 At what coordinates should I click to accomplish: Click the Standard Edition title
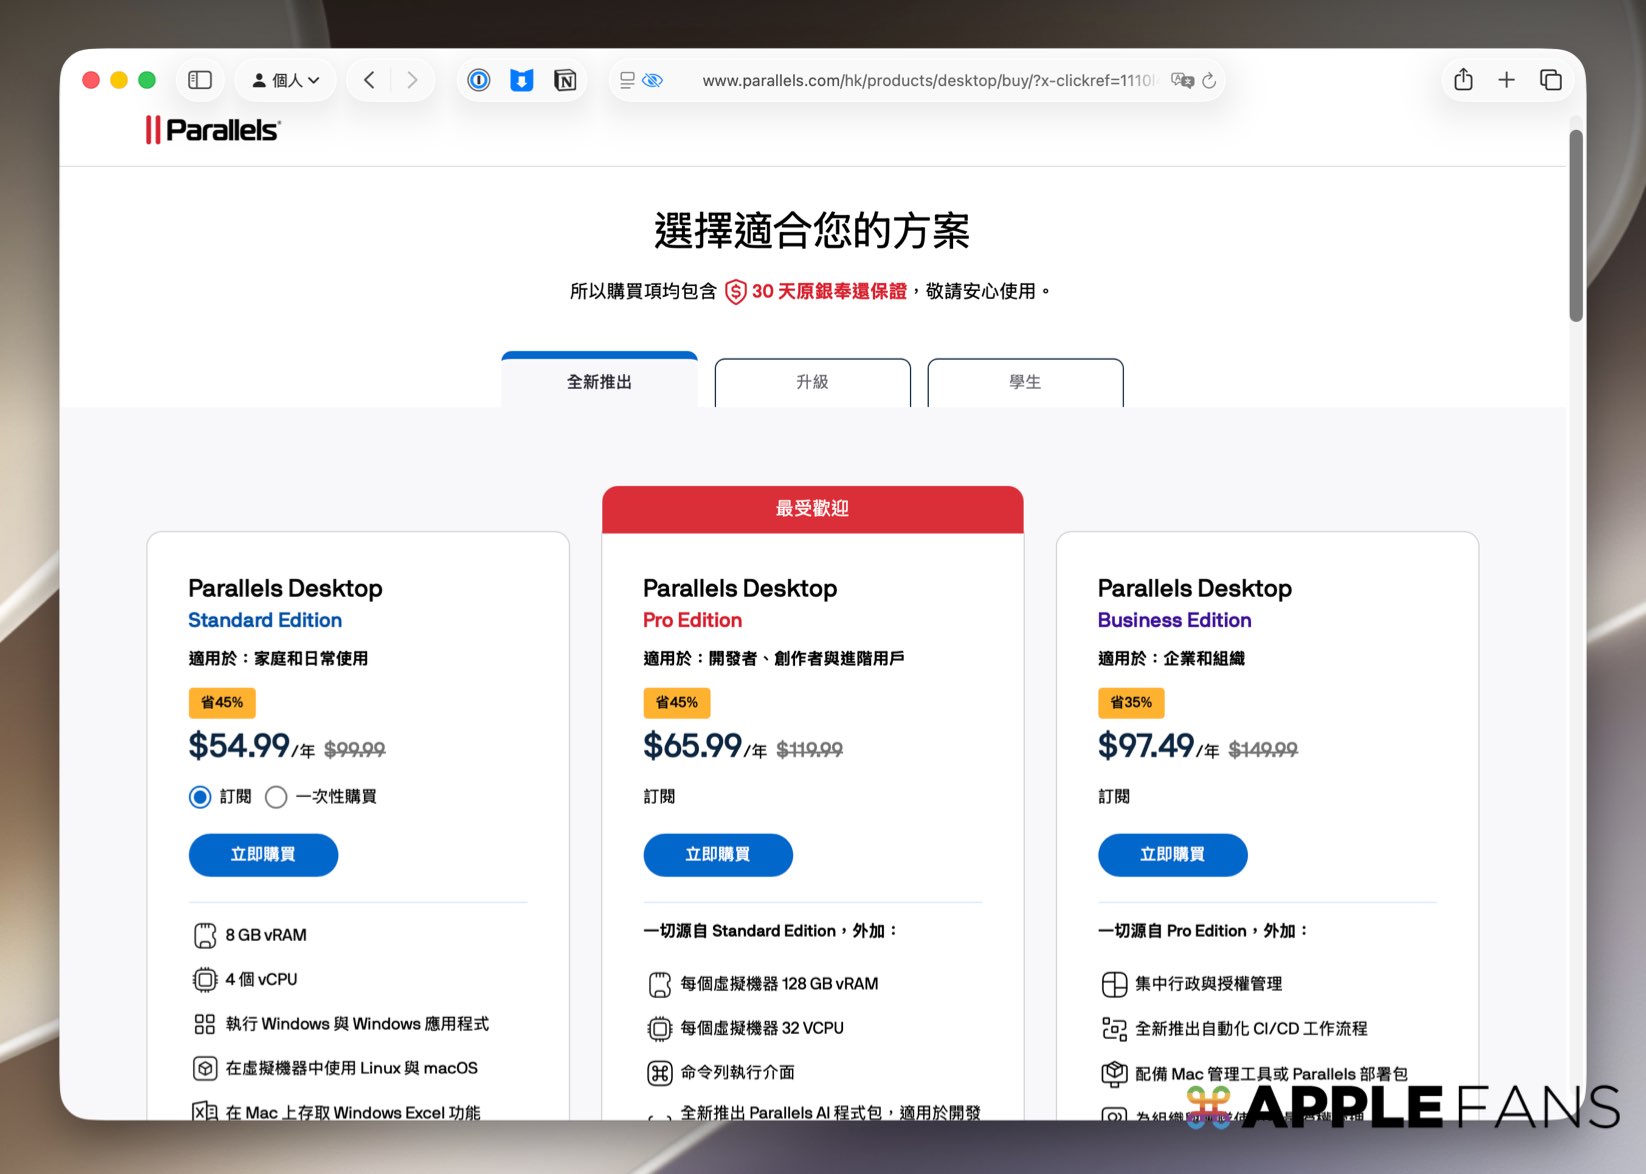(265, 620)
